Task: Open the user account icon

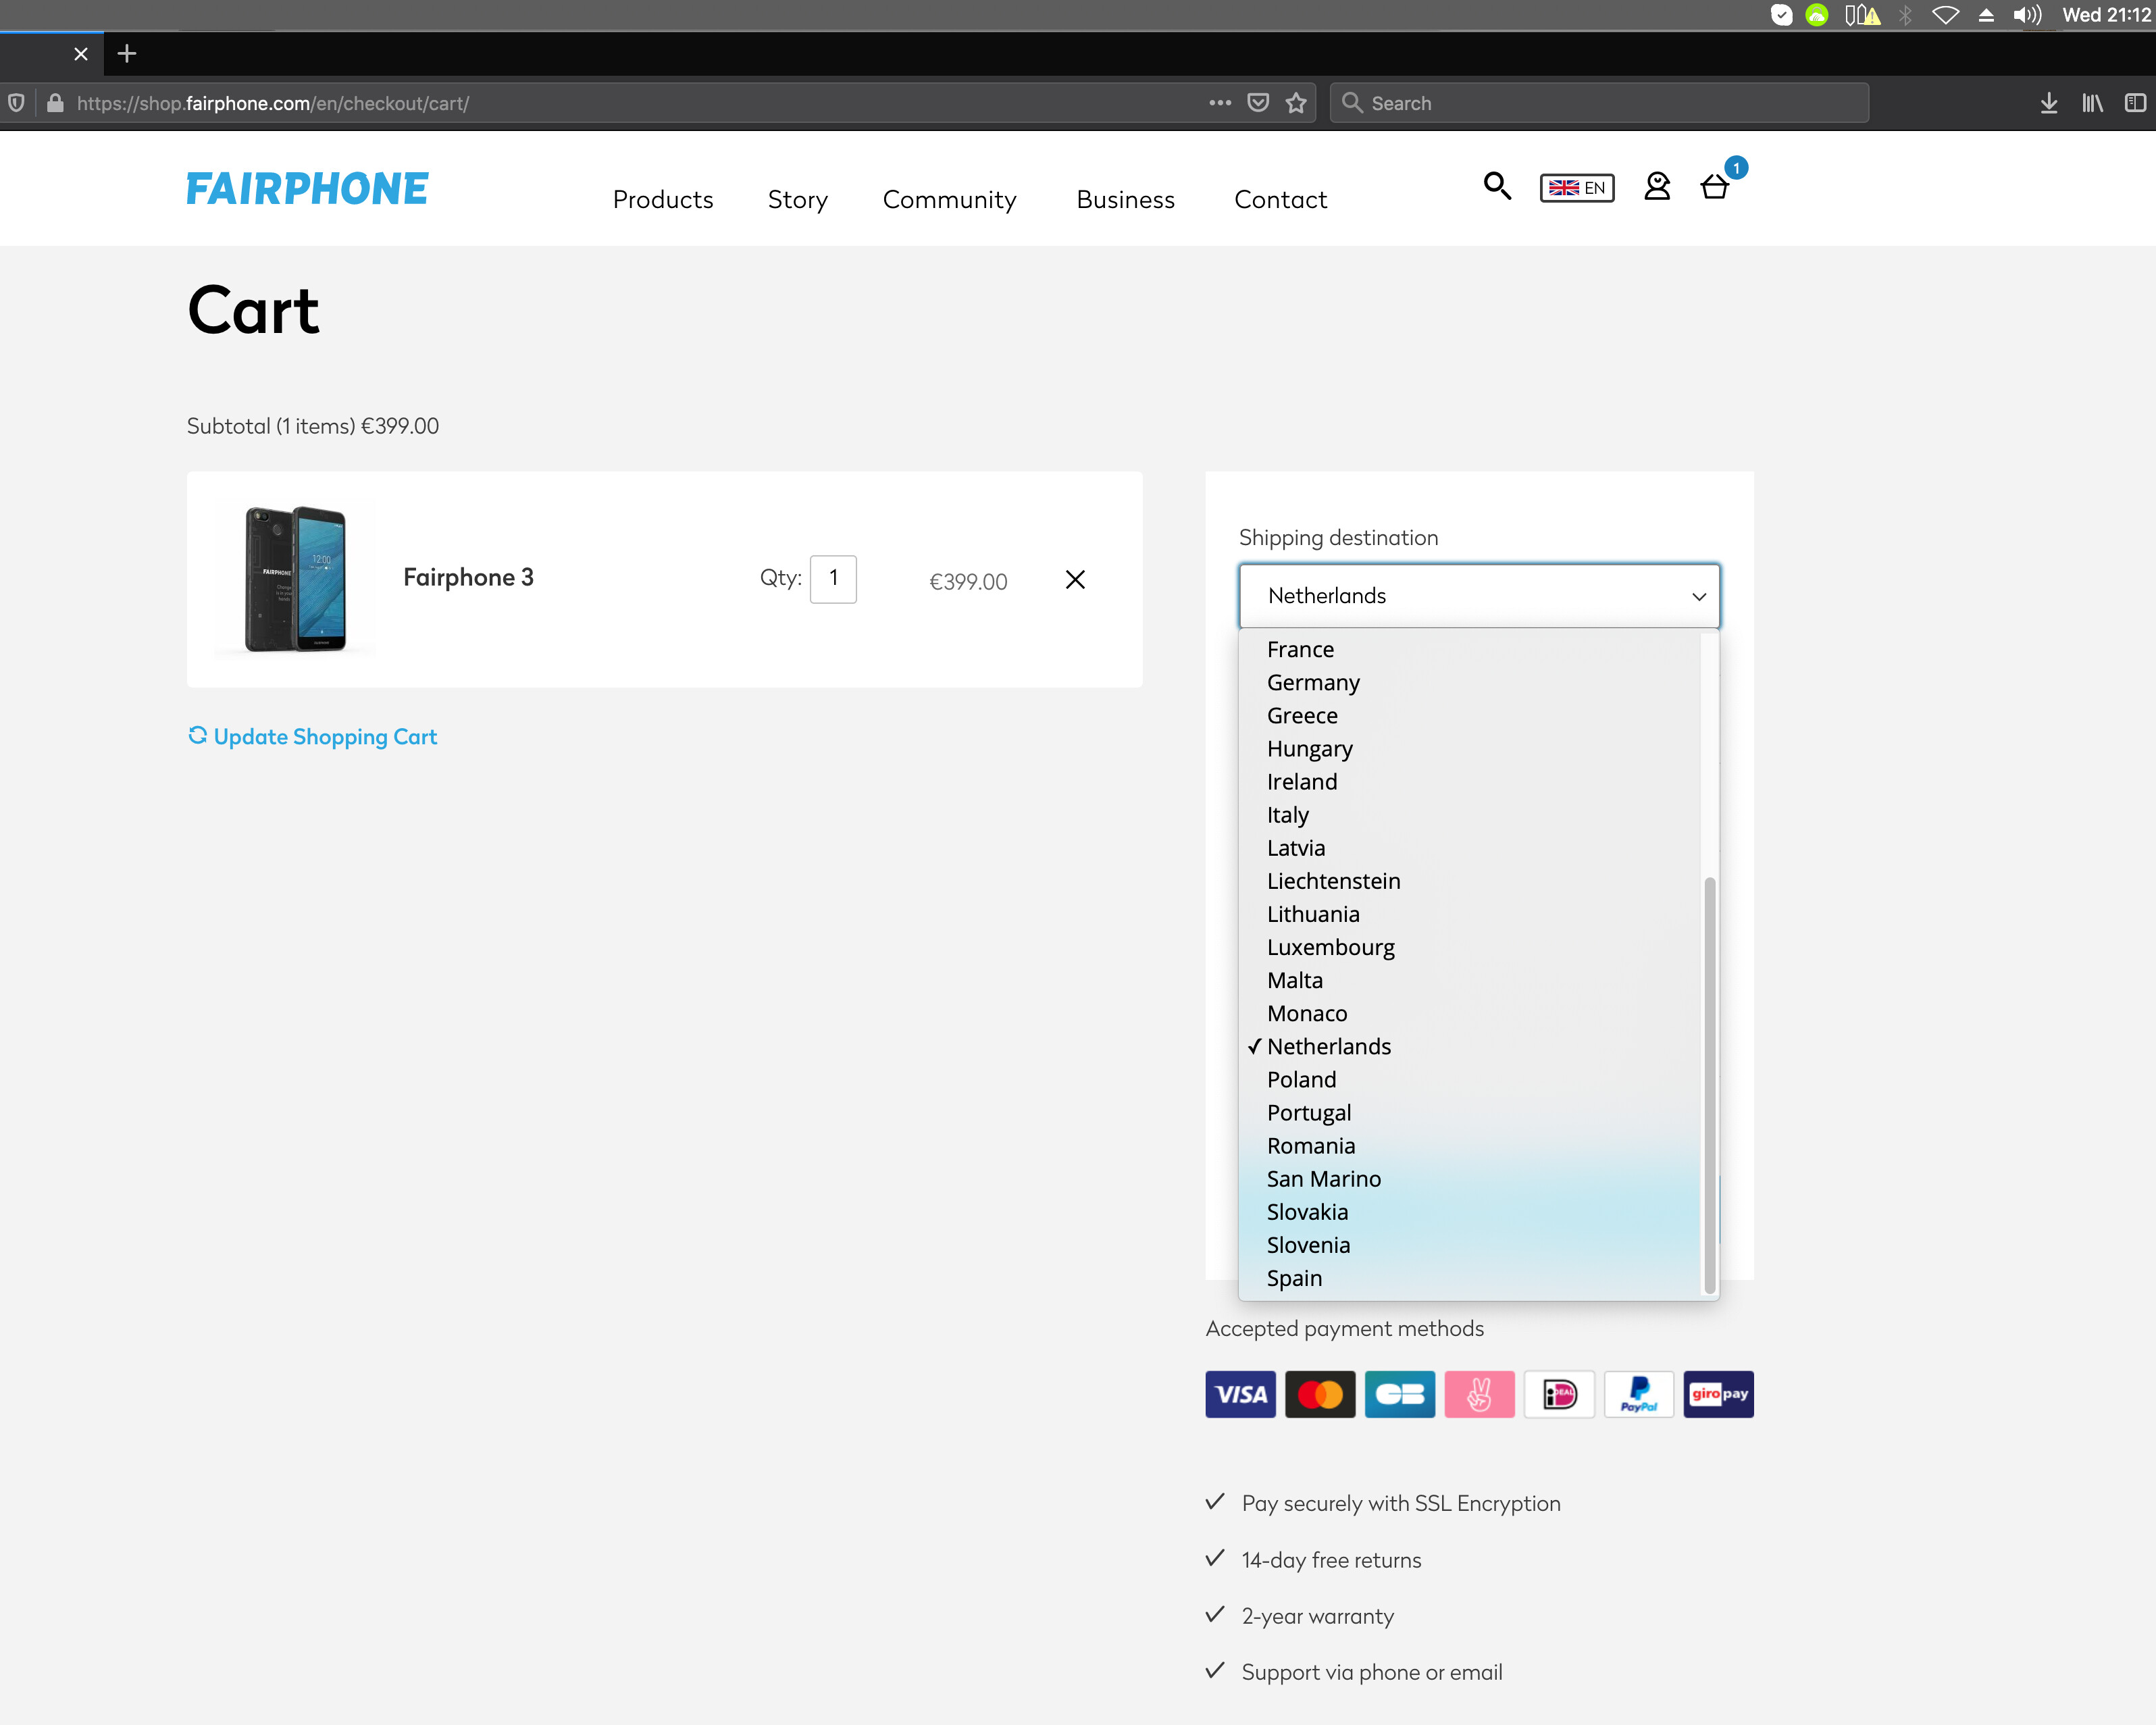Action: coord(1657,186)
